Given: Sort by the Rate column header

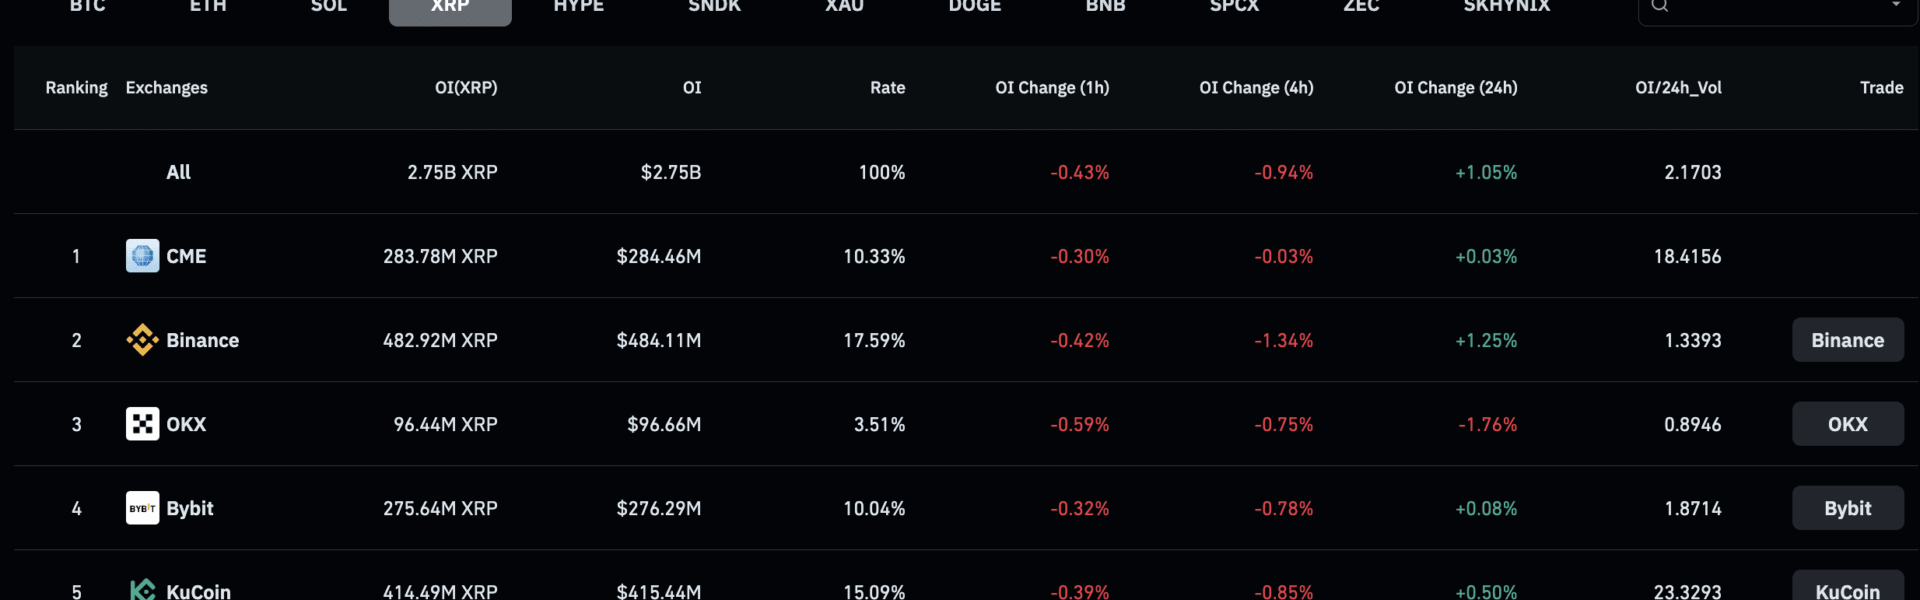Looking at the screenshot, I should coord(887,88).
